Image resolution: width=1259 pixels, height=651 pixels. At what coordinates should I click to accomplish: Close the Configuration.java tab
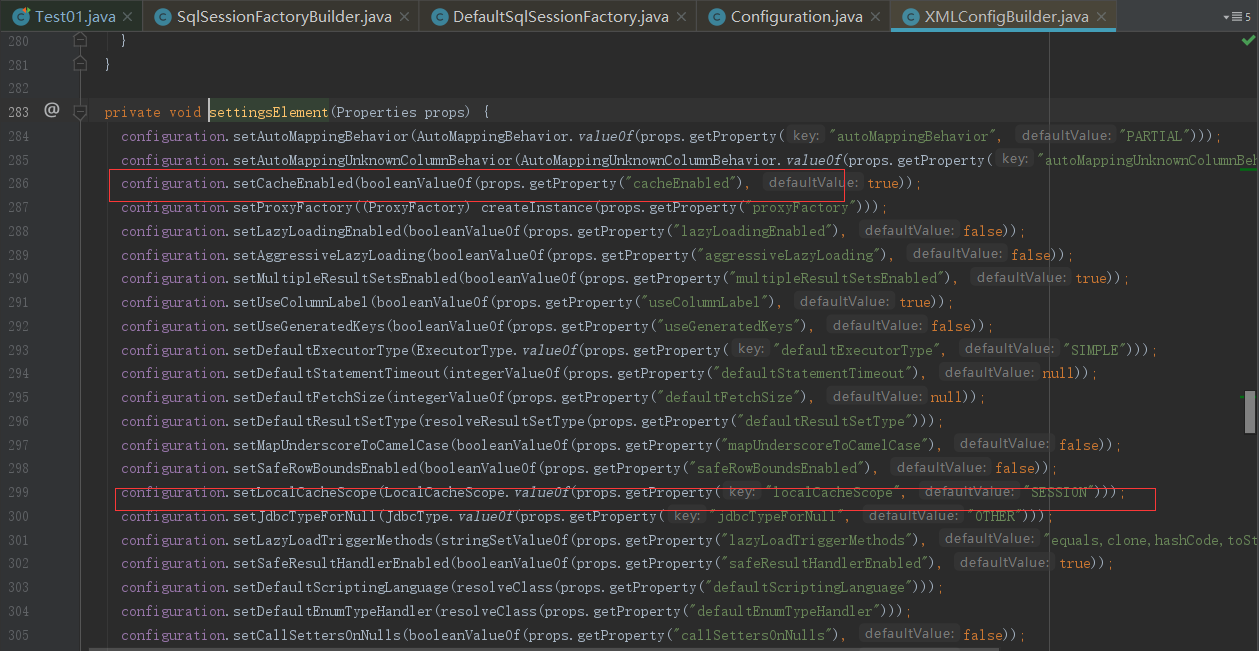point(876,17)
